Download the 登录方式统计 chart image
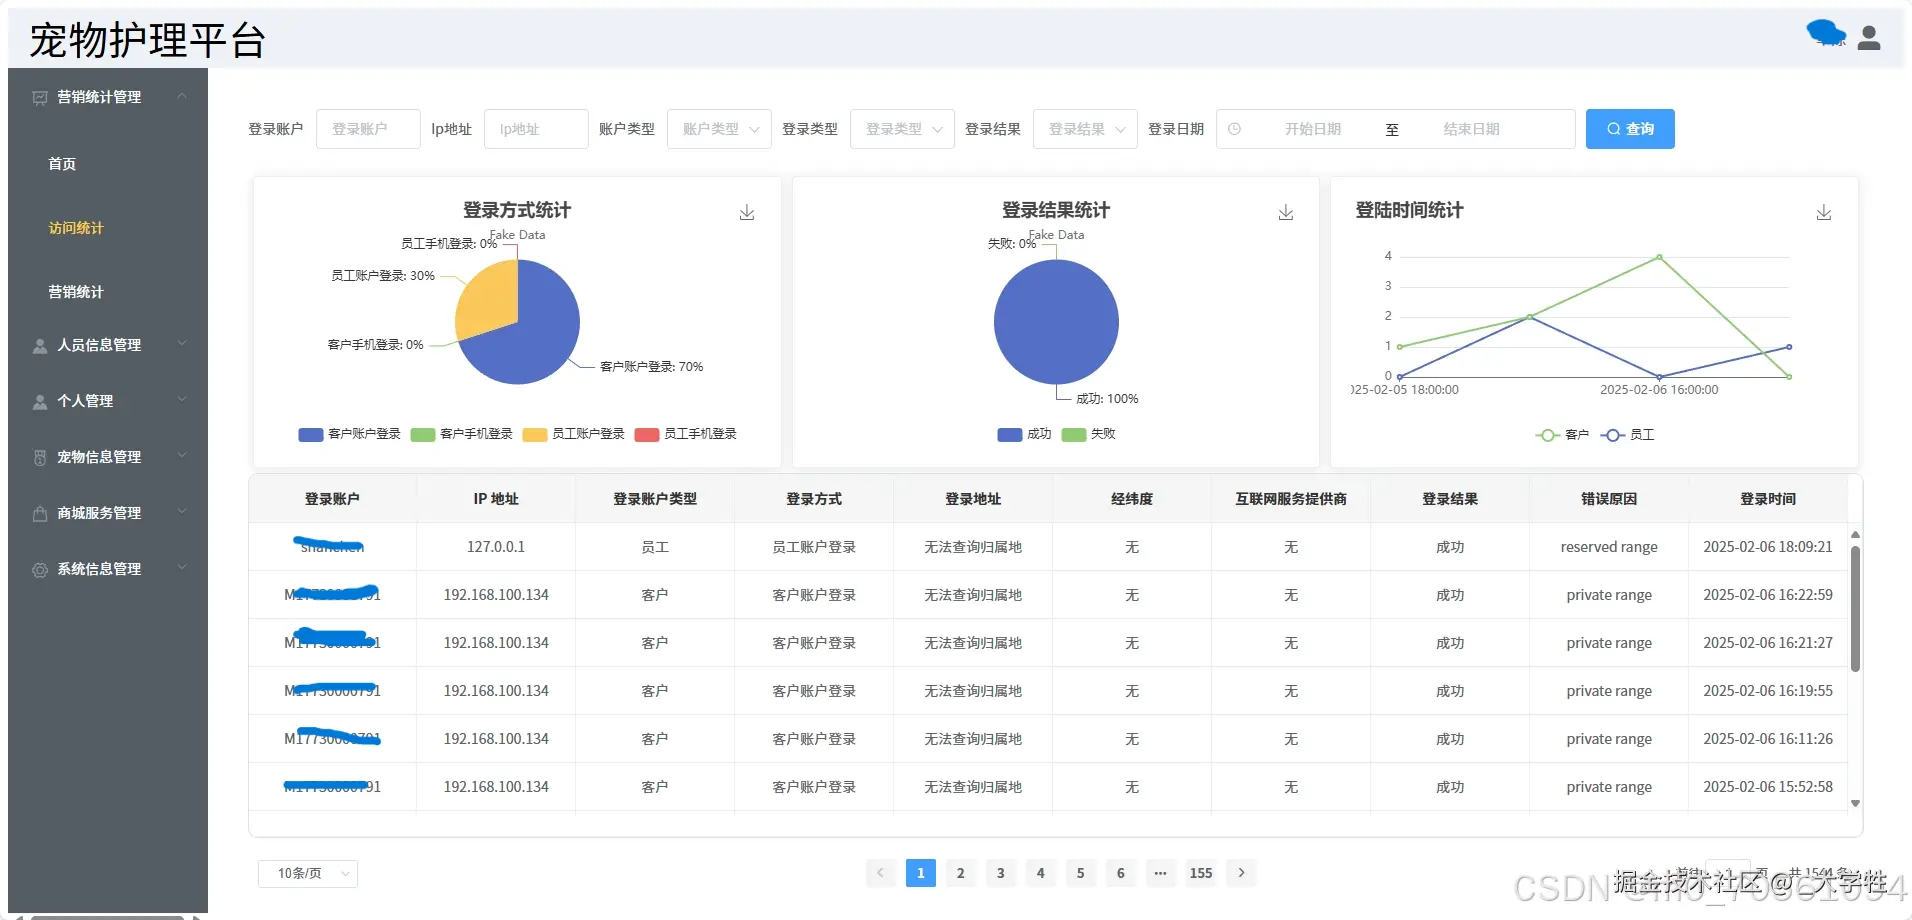Screen dimensions: 1912x920 [x=747, y=213]
